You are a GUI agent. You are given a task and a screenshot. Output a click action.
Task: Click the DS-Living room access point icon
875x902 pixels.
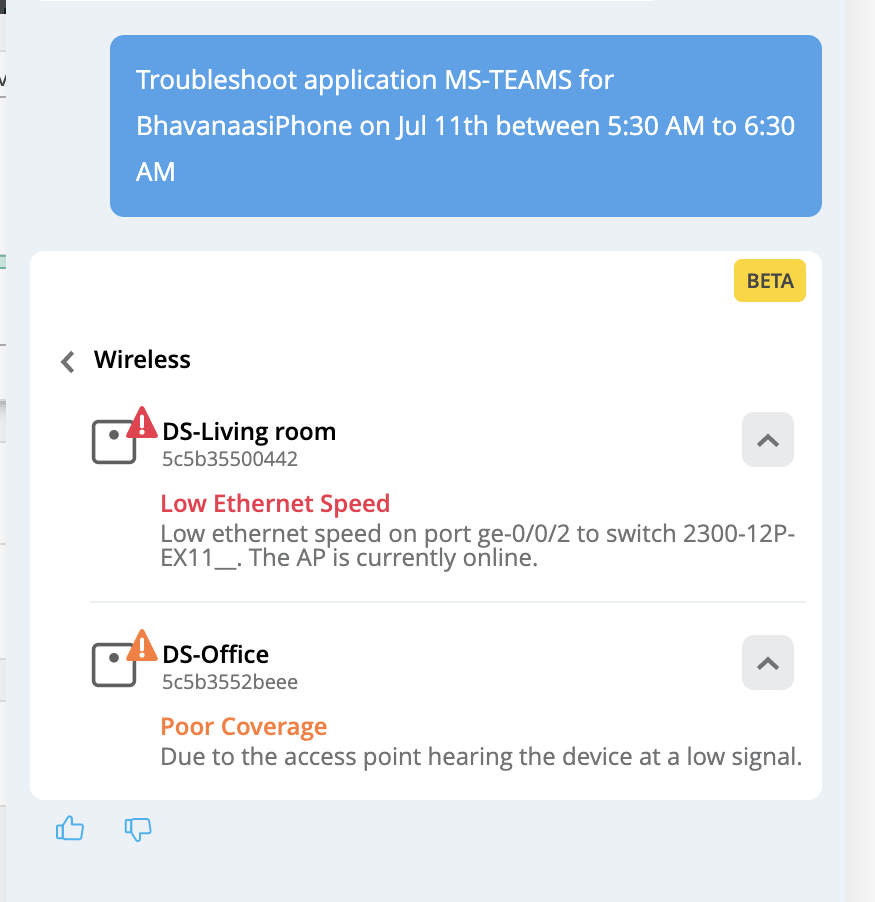(114, 442)
